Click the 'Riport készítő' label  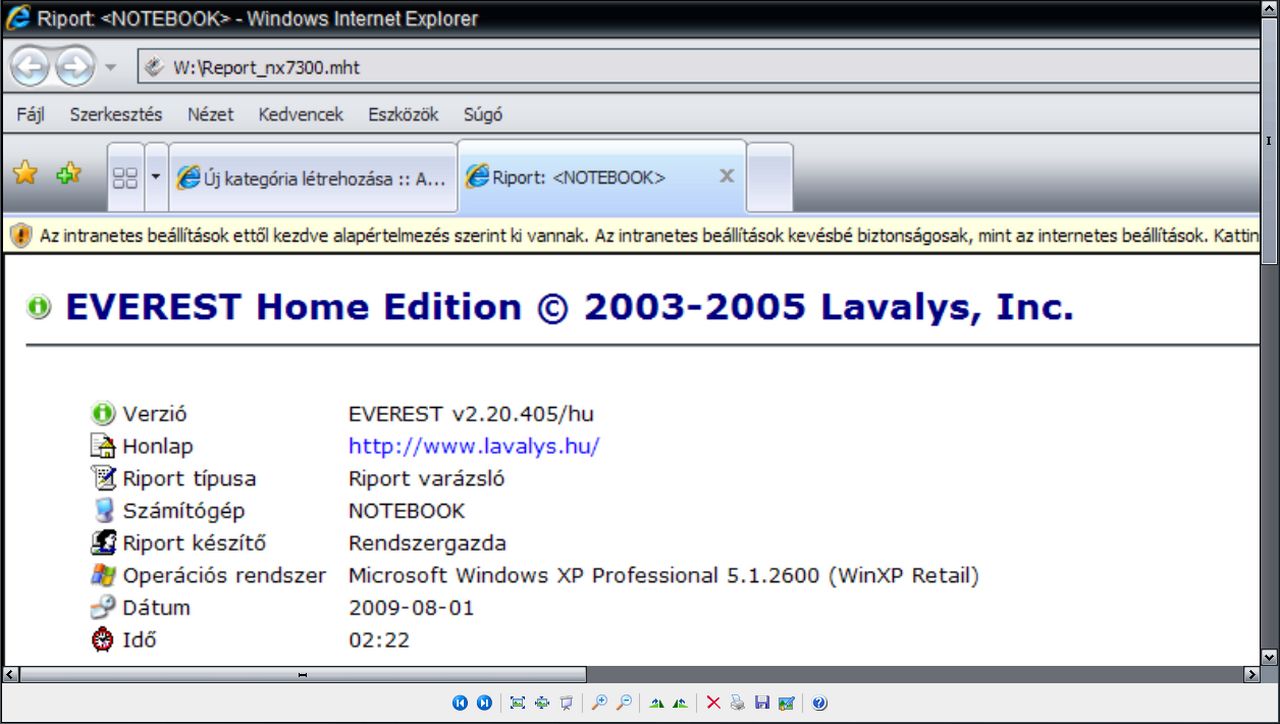194,543
